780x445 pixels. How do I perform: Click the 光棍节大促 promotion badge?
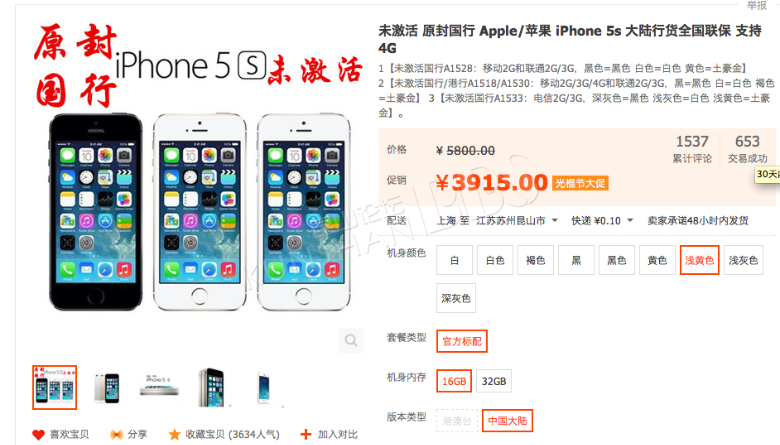point(580,183)
